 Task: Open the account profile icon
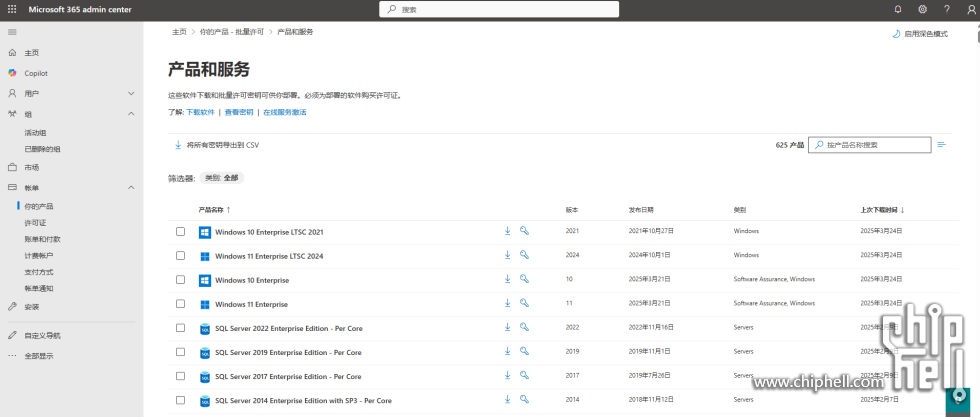970,9
